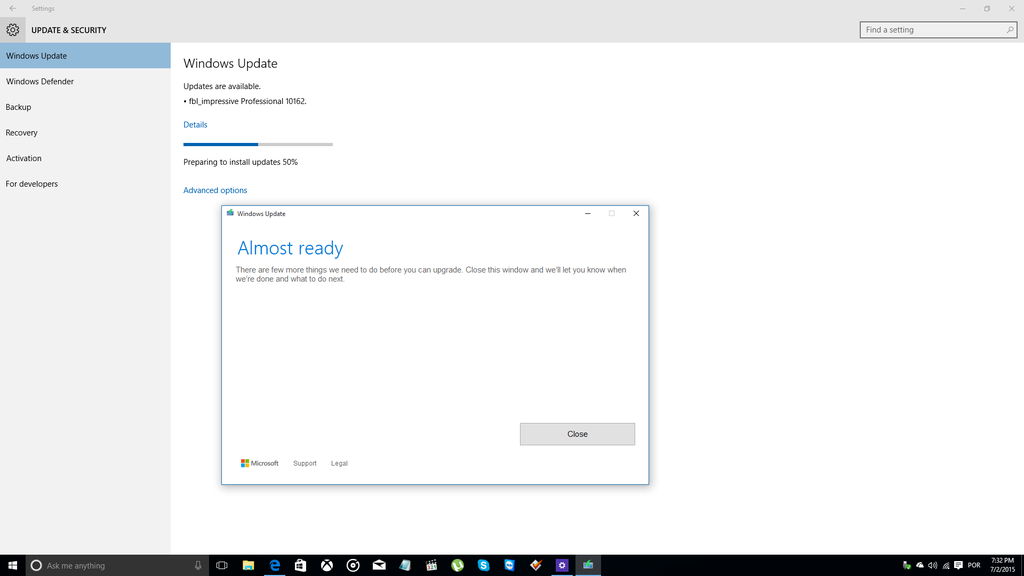Open Advanced options link
1024x576 pixels.
point(215,190)
